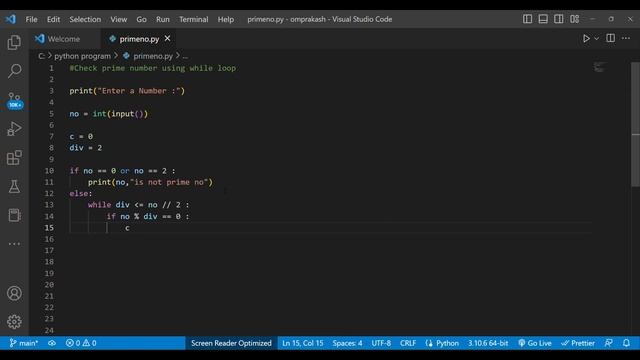The width and height of the screenshot is (640, 360).
Task: Open the Selection menu
Action: 85,19
